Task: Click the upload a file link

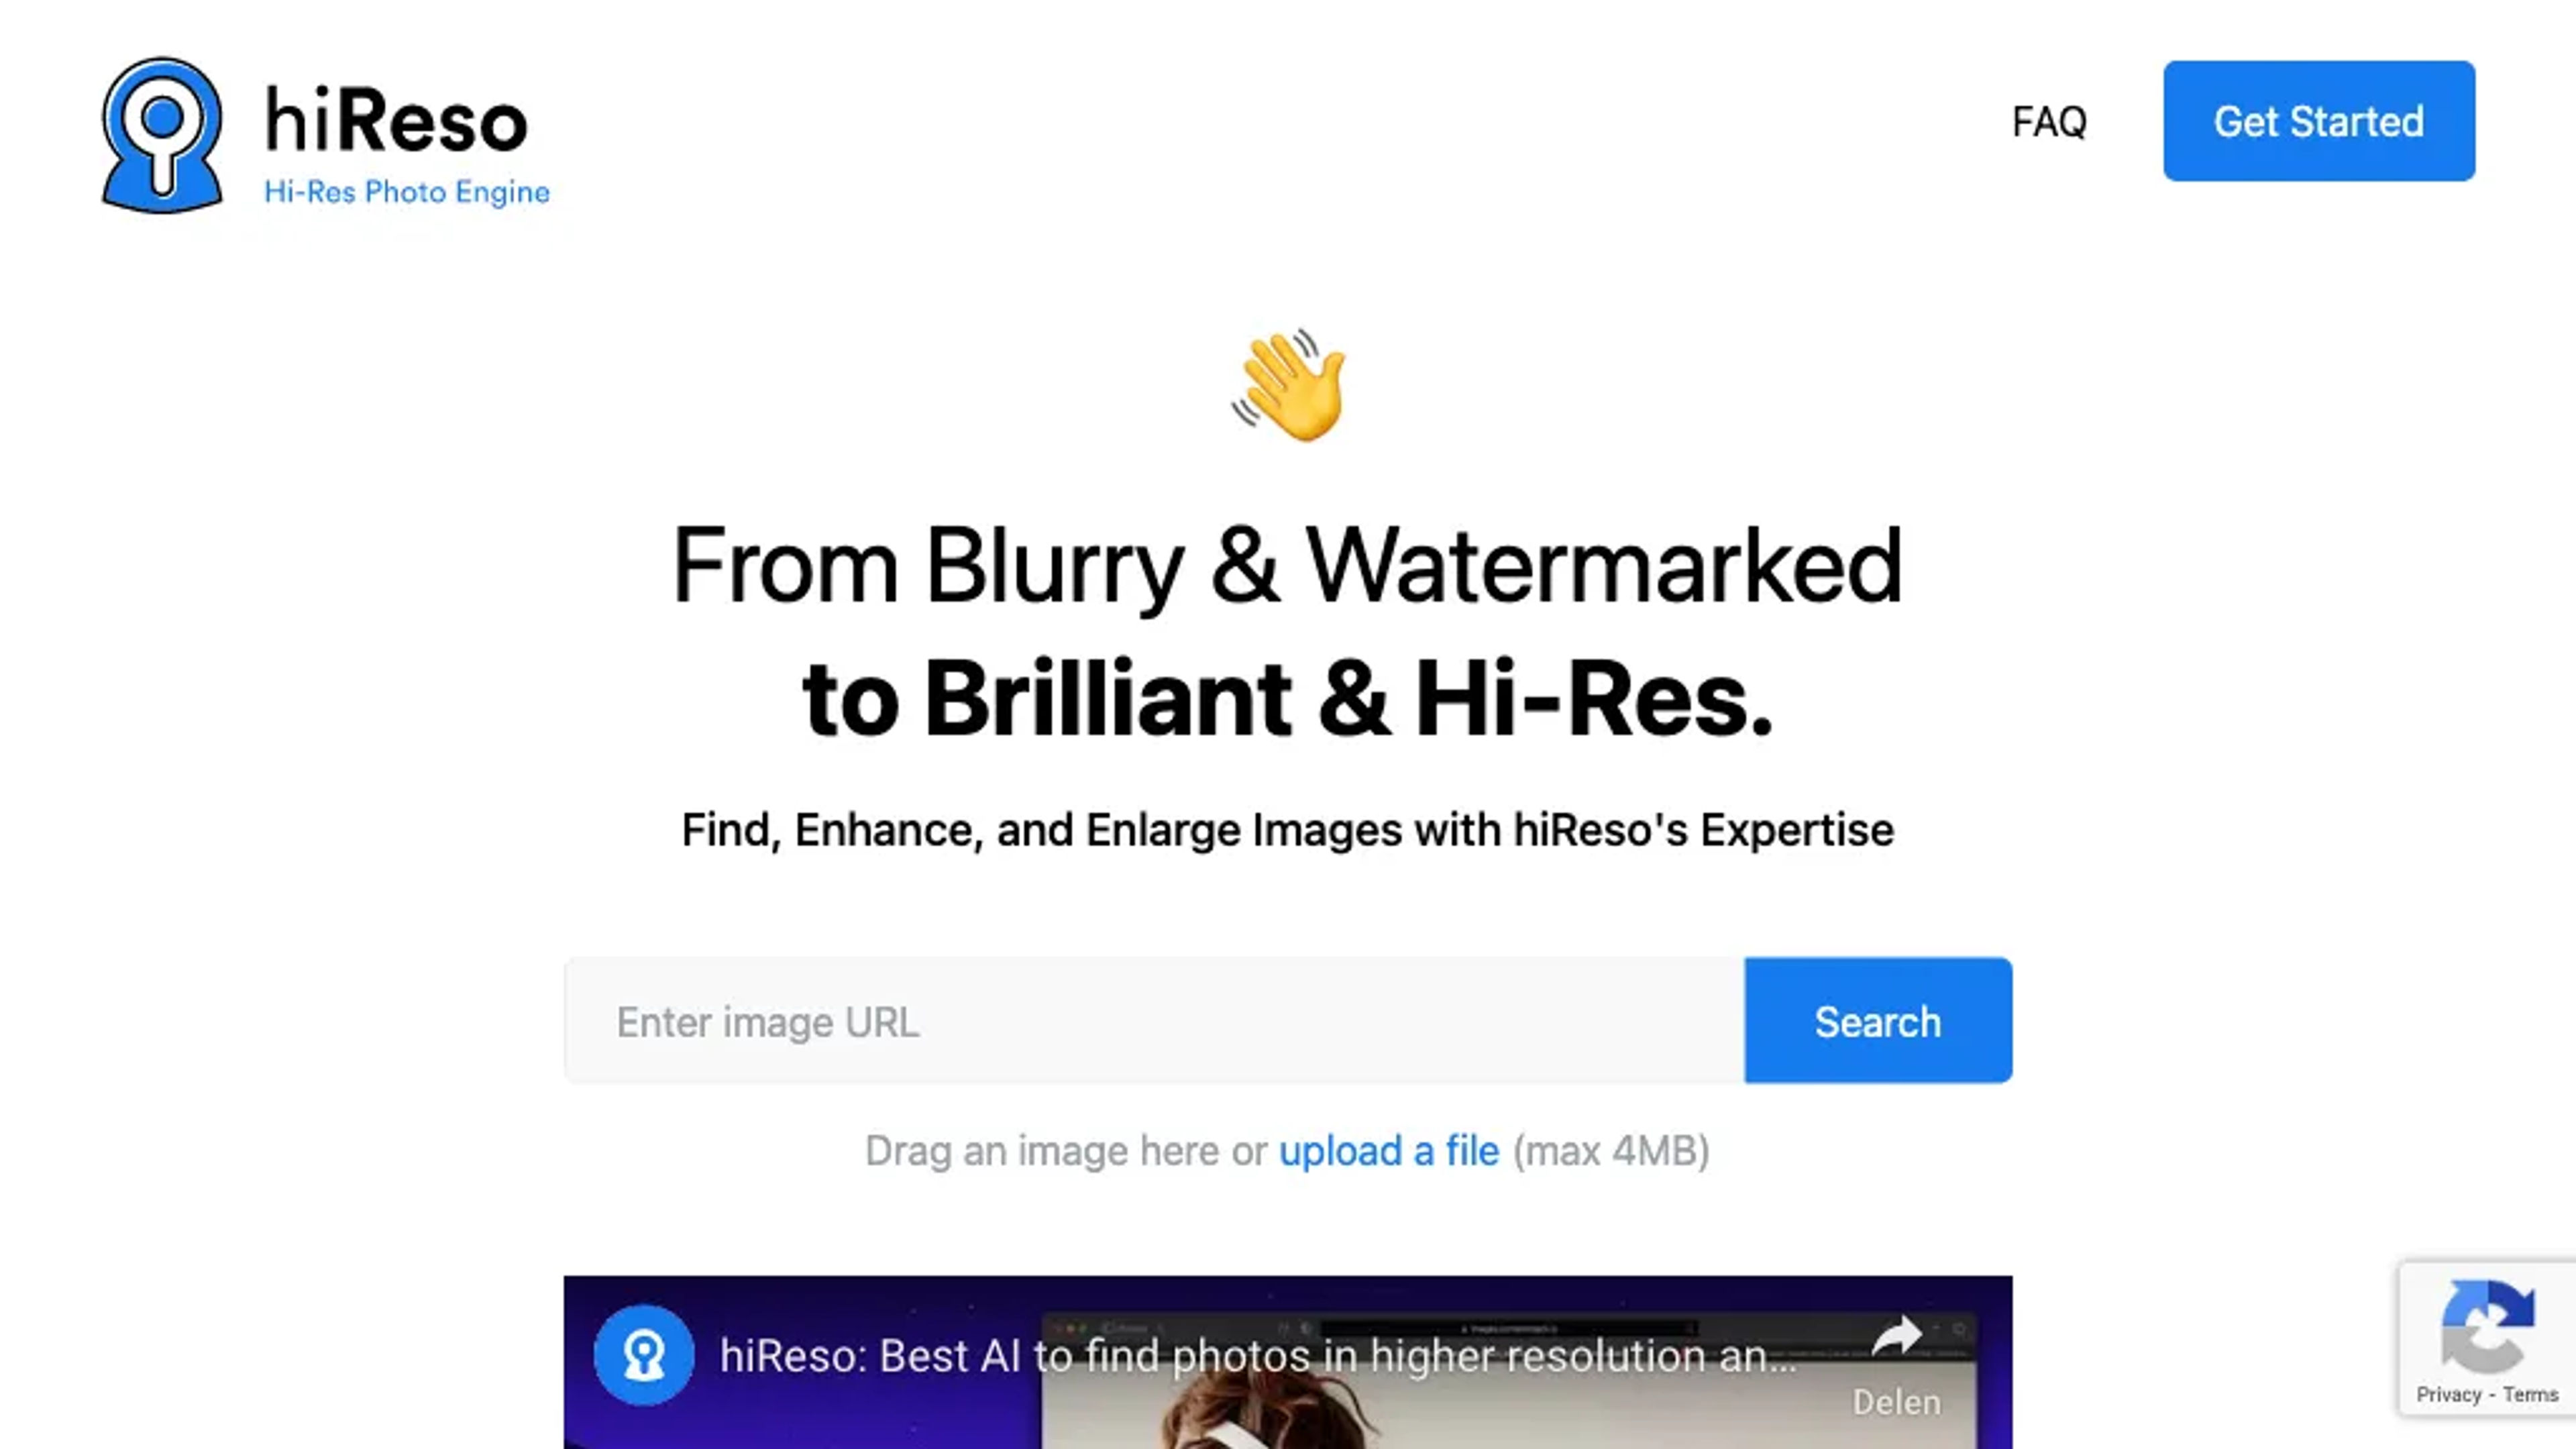Action: pyautogui.click(x=1389, y=1150)
